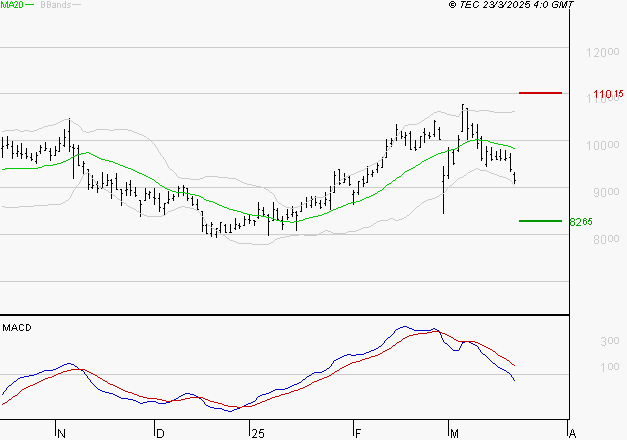This screenshot has height=440, width=627.
Task: Click the F month marker on time axis
Action: click(x=358, y=433)
